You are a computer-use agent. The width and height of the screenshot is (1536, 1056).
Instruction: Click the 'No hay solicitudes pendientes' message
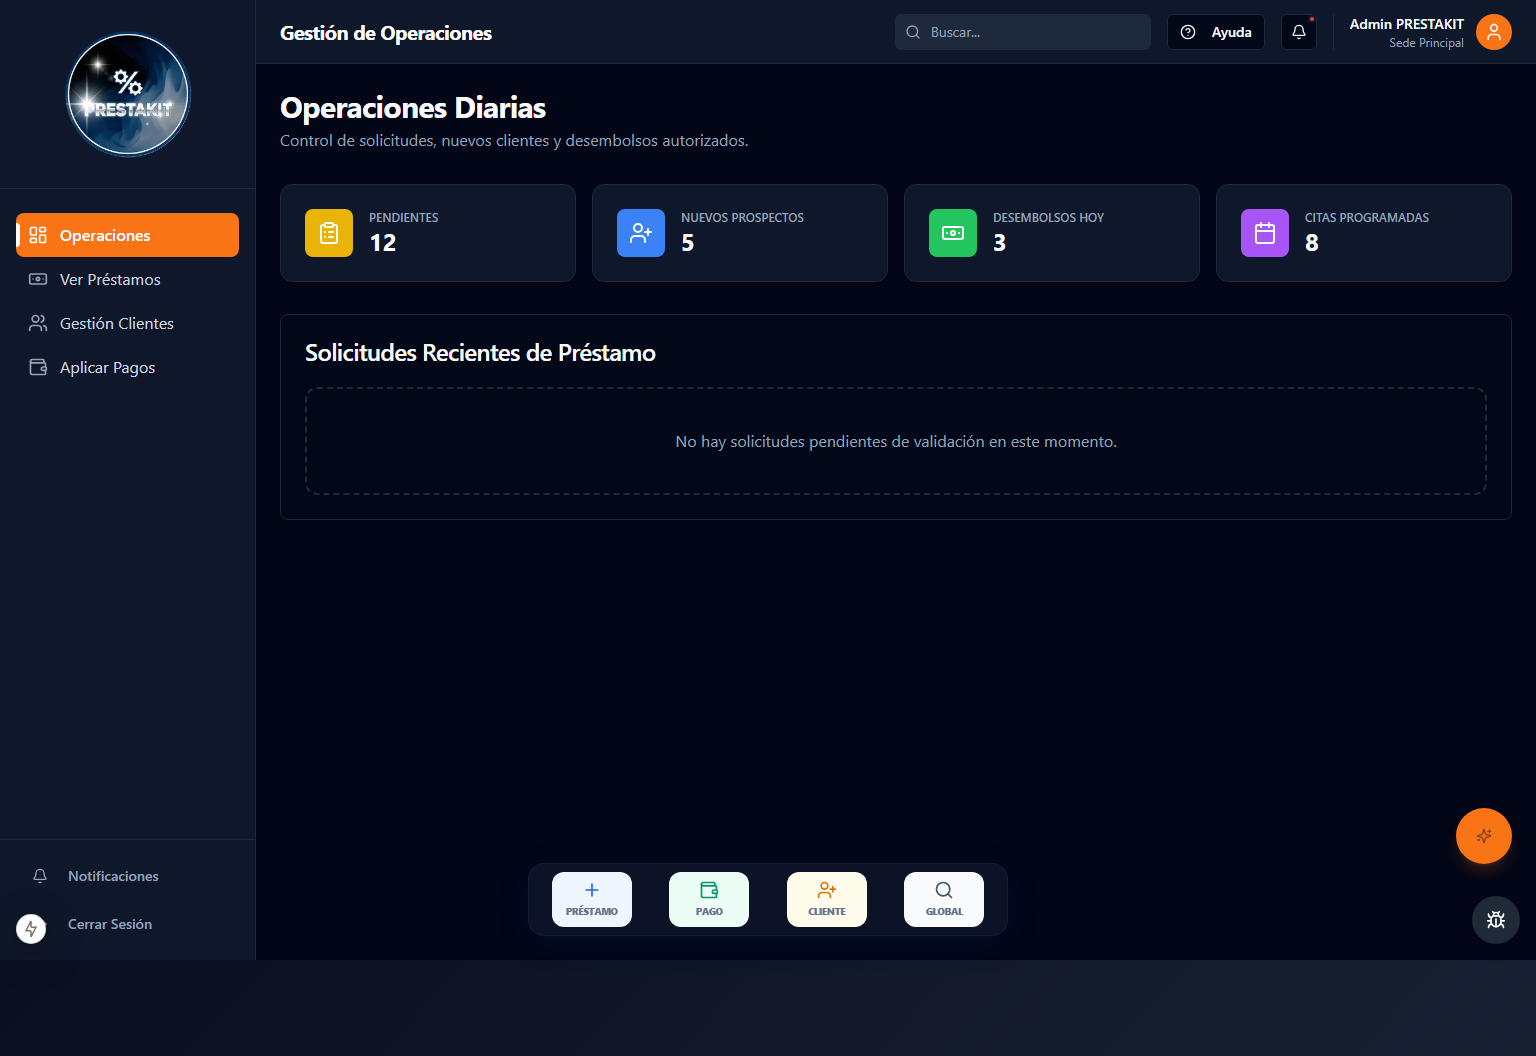896,441
